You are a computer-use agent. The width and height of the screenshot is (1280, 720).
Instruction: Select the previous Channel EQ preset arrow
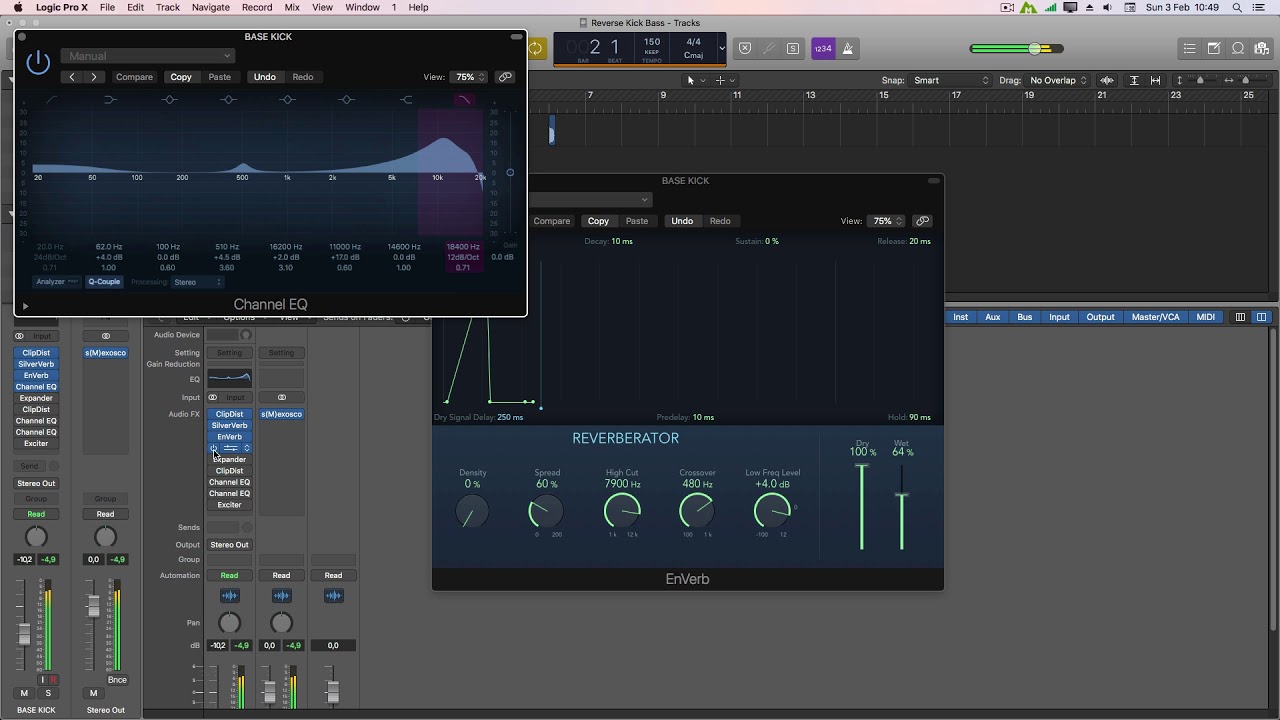tap(71, 77)
